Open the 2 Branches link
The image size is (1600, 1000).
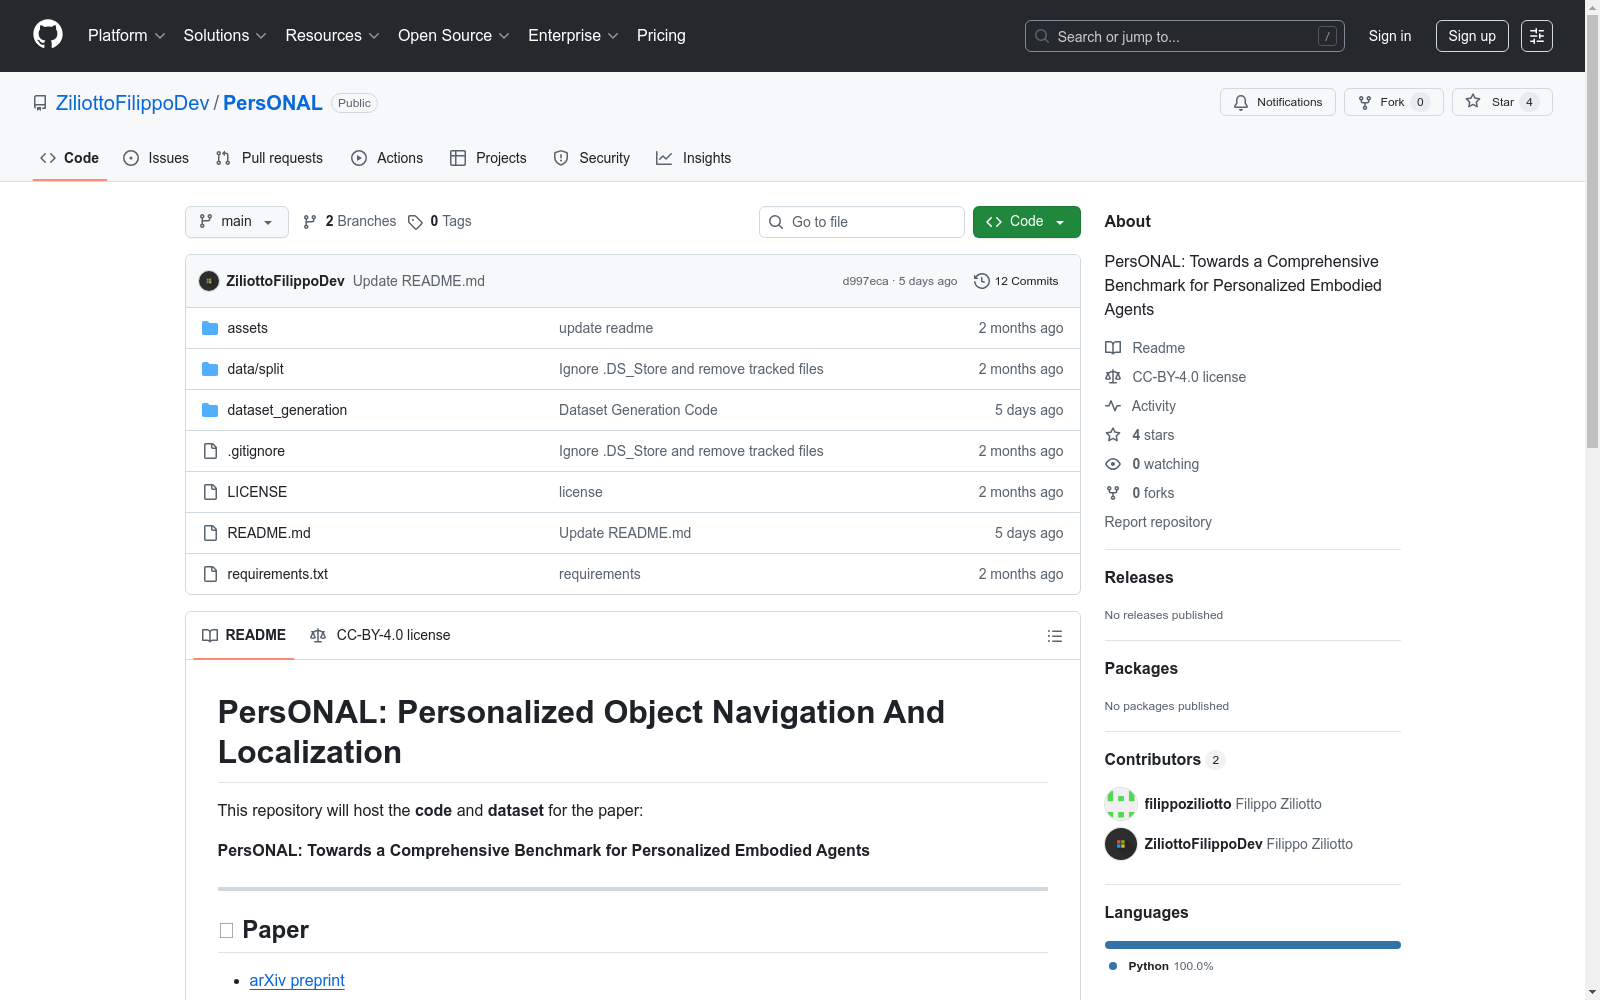(350, 222)
